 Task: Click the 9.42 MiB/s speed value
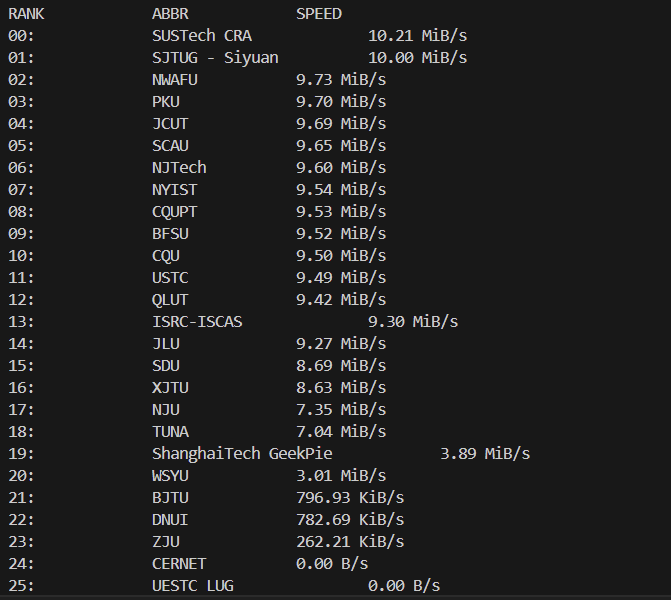[x=341, y=300]
